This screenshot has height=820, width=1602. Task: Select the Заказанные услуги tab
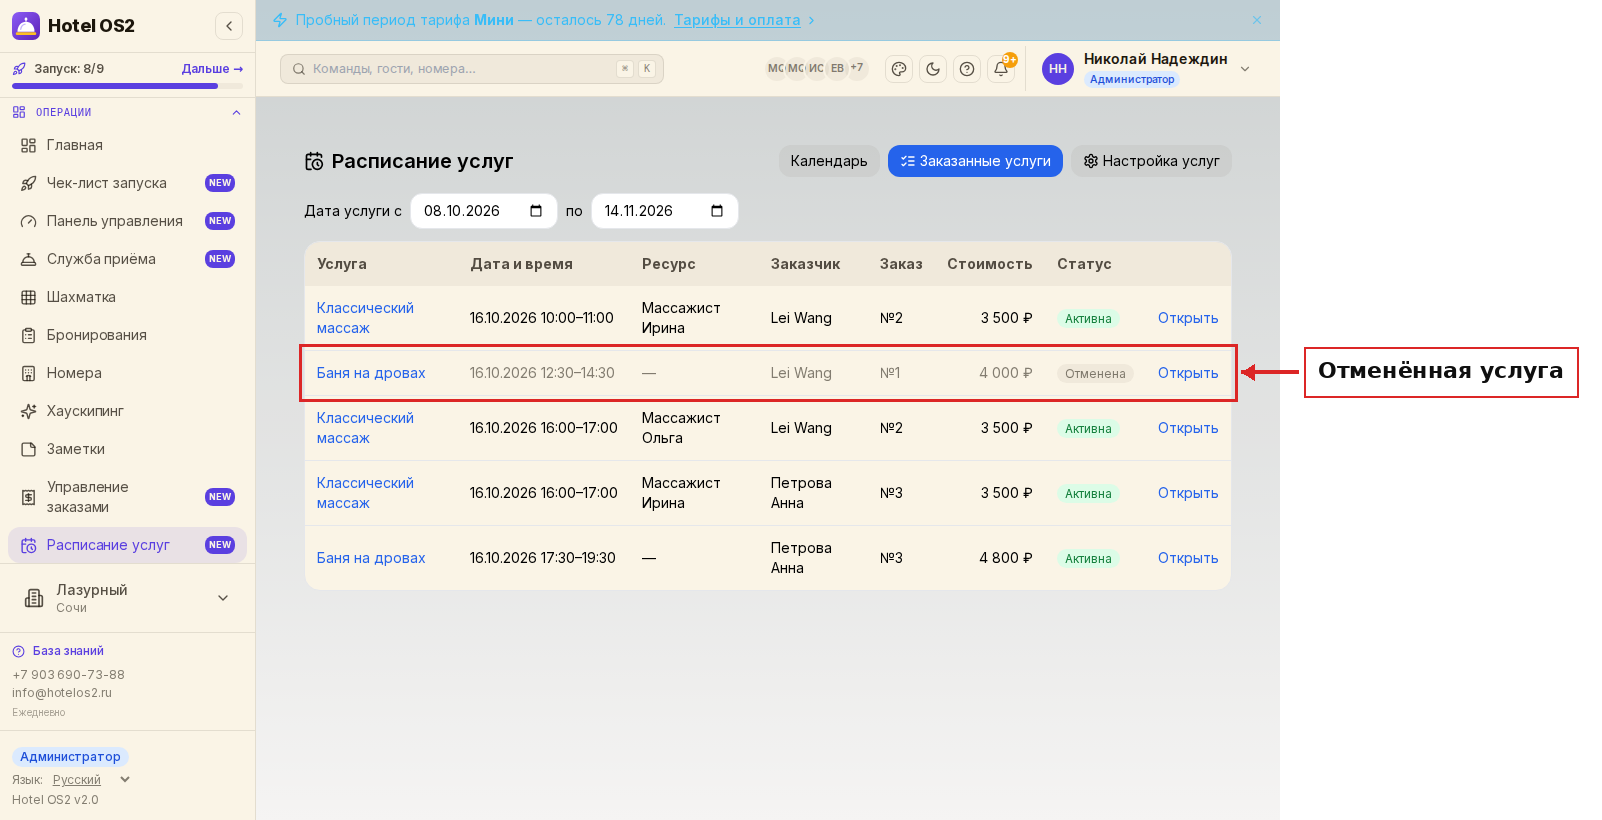pyautogui.click(x=975, y=161)
